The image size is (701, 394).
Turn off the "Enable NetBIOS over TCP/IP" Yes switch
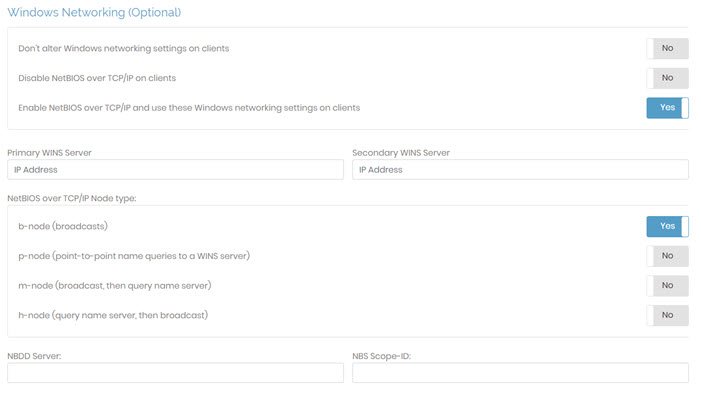[667, 108]
